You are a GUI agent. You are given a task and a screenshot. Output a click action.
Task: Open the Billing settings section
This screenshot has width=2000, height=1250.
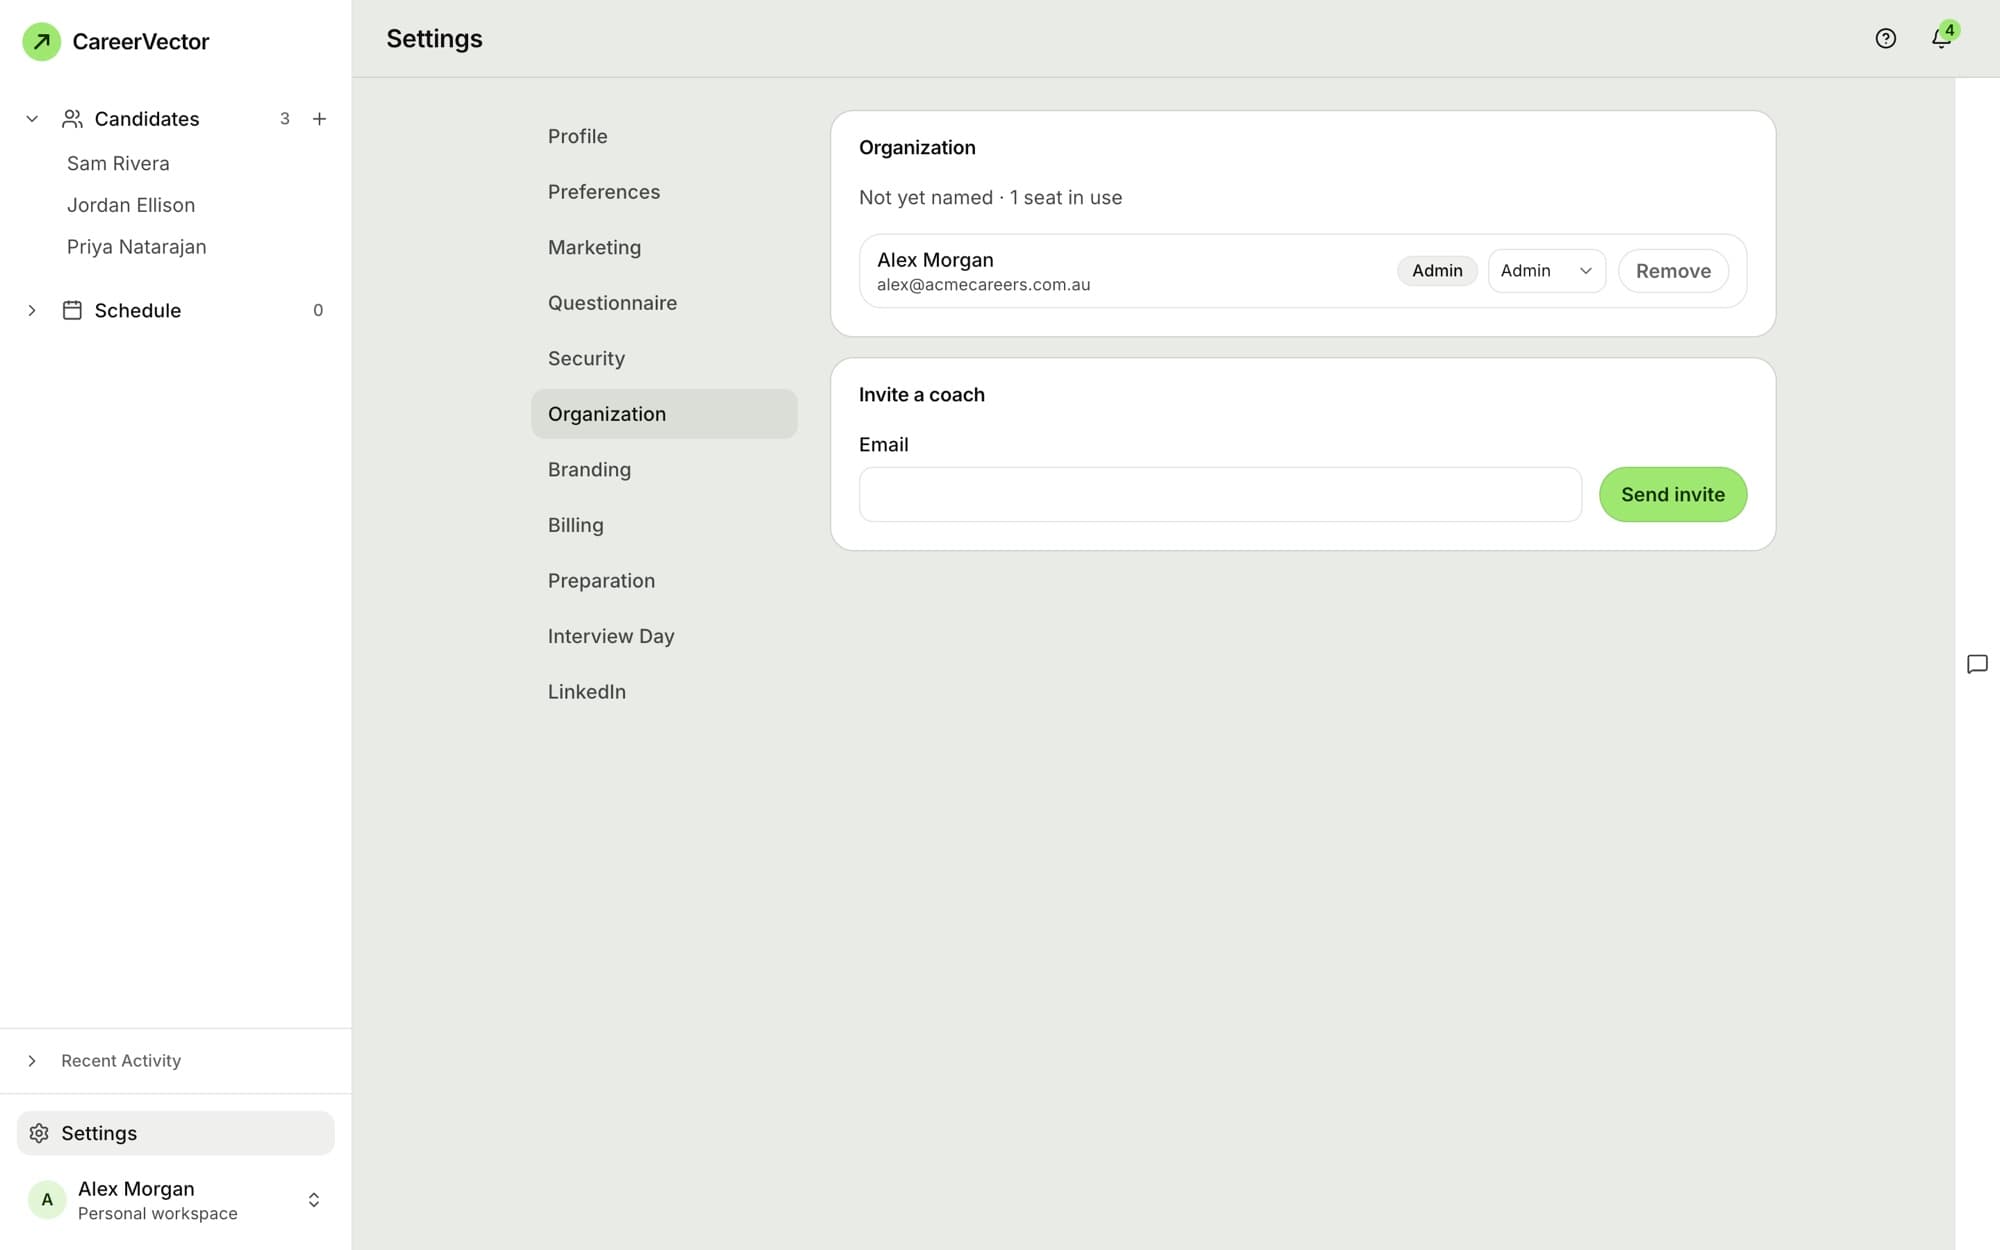pyautogui.click(x=664, y=525)
